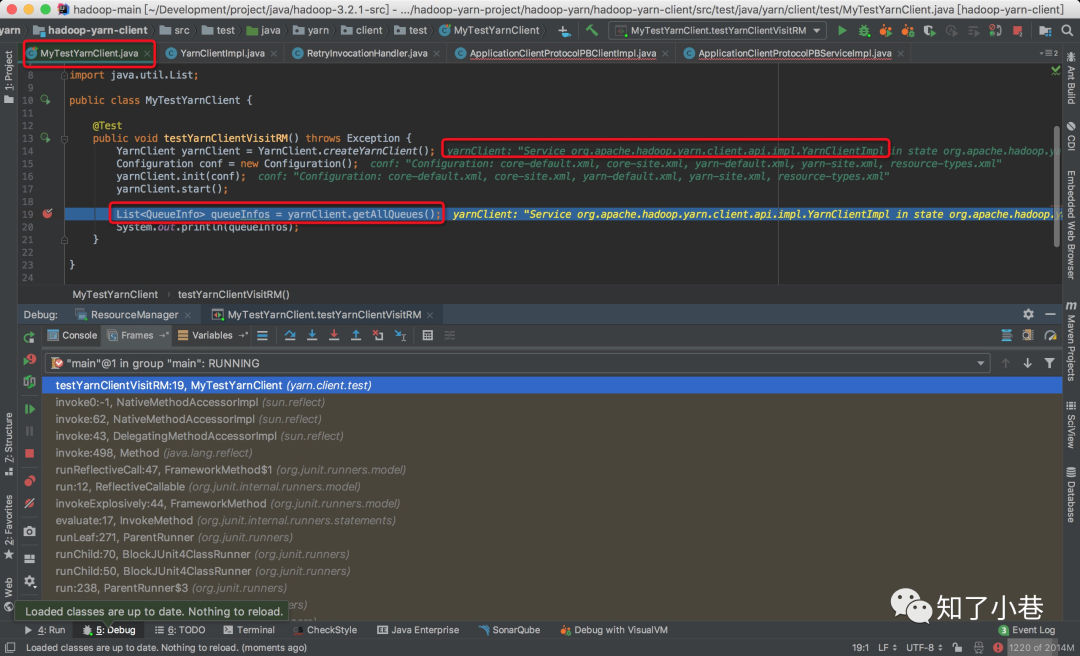
Task: Close the MyTestYarnClient.java editor tab
Action: pos(147,53)
